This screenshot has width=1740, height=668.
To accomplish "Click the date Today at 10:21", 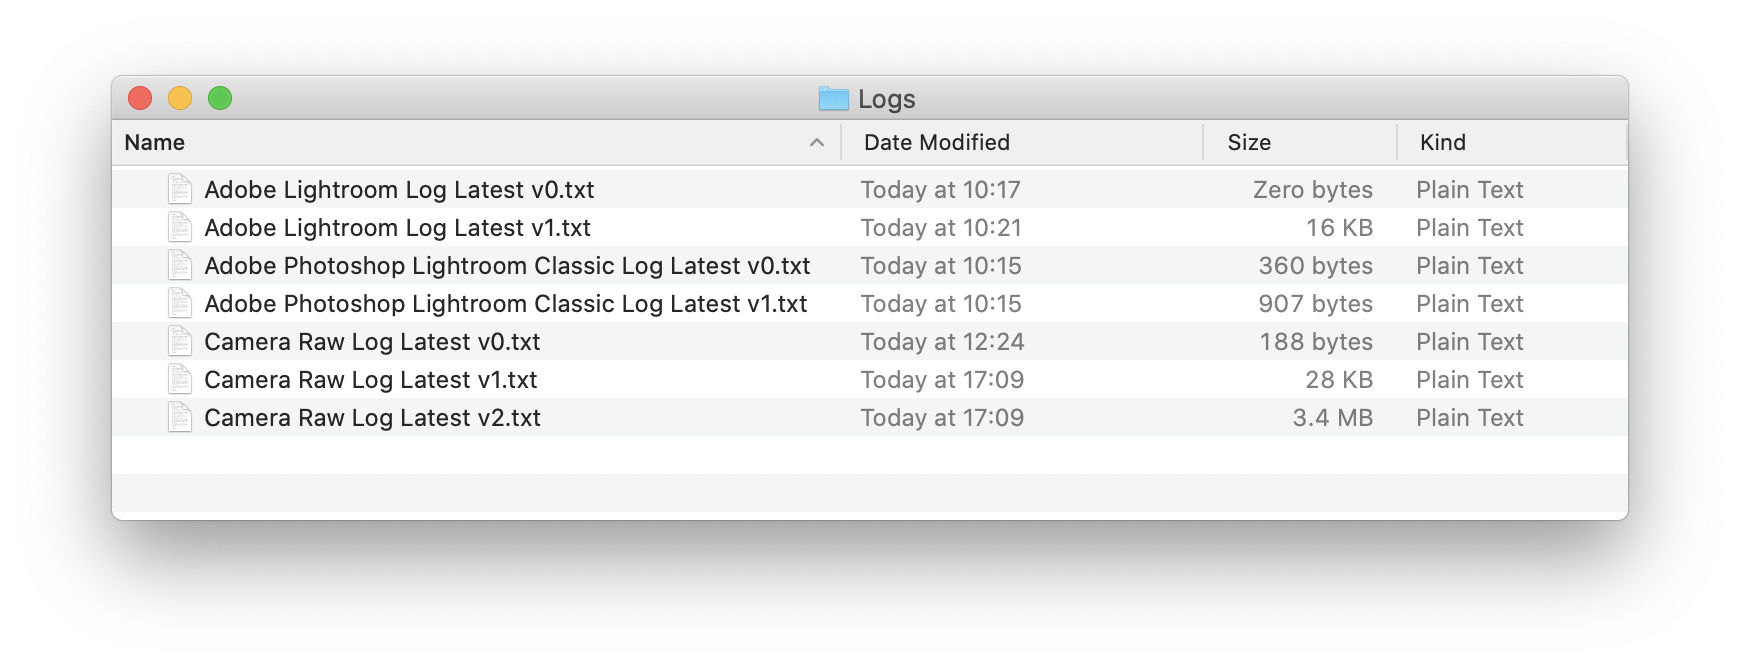I will pyautogui.click(x=941, y=228).
